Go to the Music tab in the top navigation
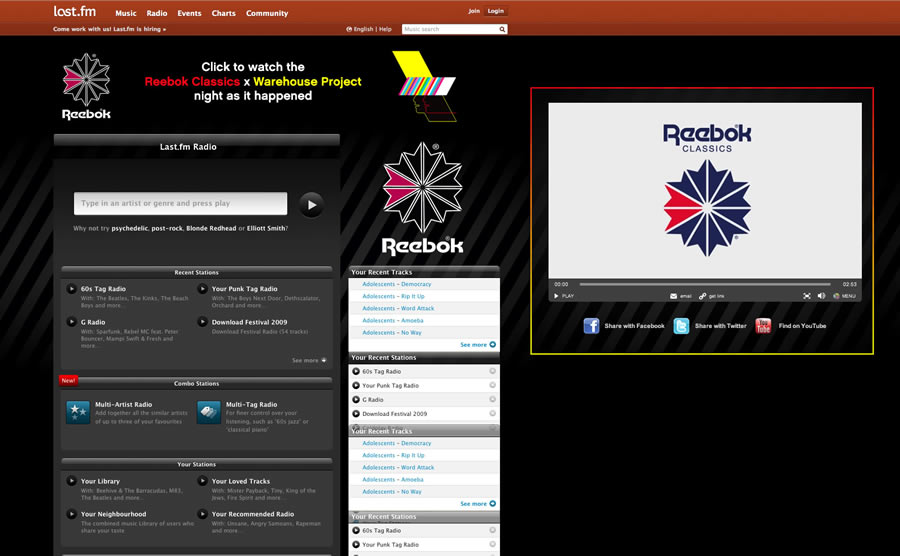The width and height of the screenshot is (900, 556). [x=126, y=13]
